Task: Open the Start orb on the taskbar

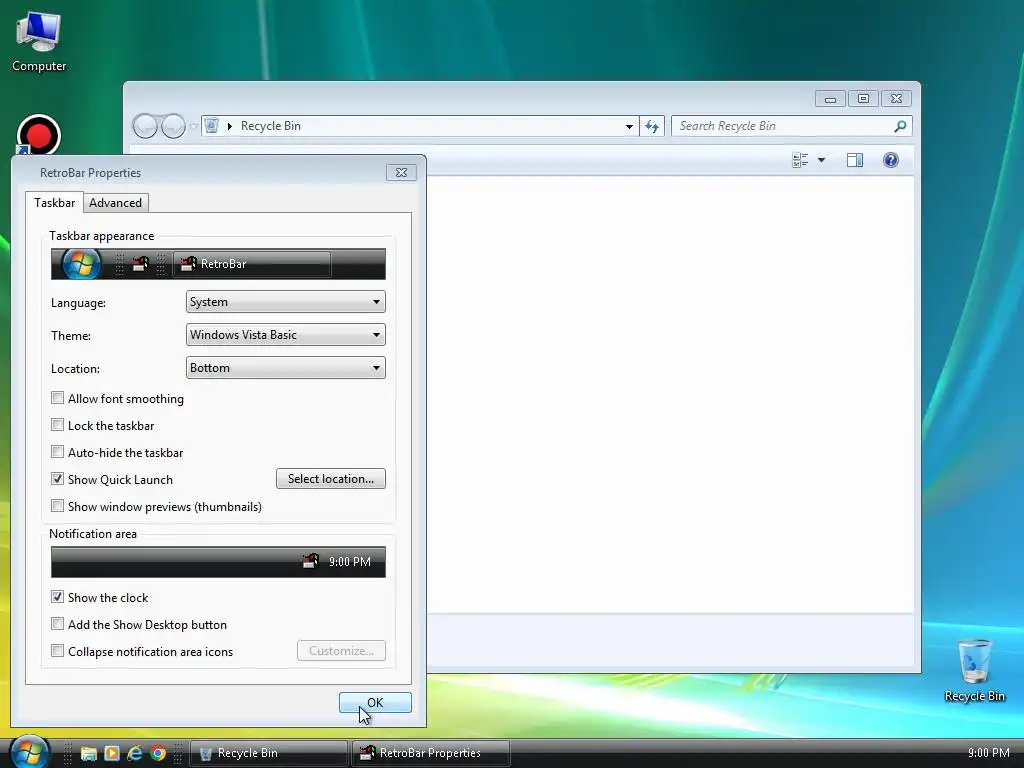Action: [29, 752]
